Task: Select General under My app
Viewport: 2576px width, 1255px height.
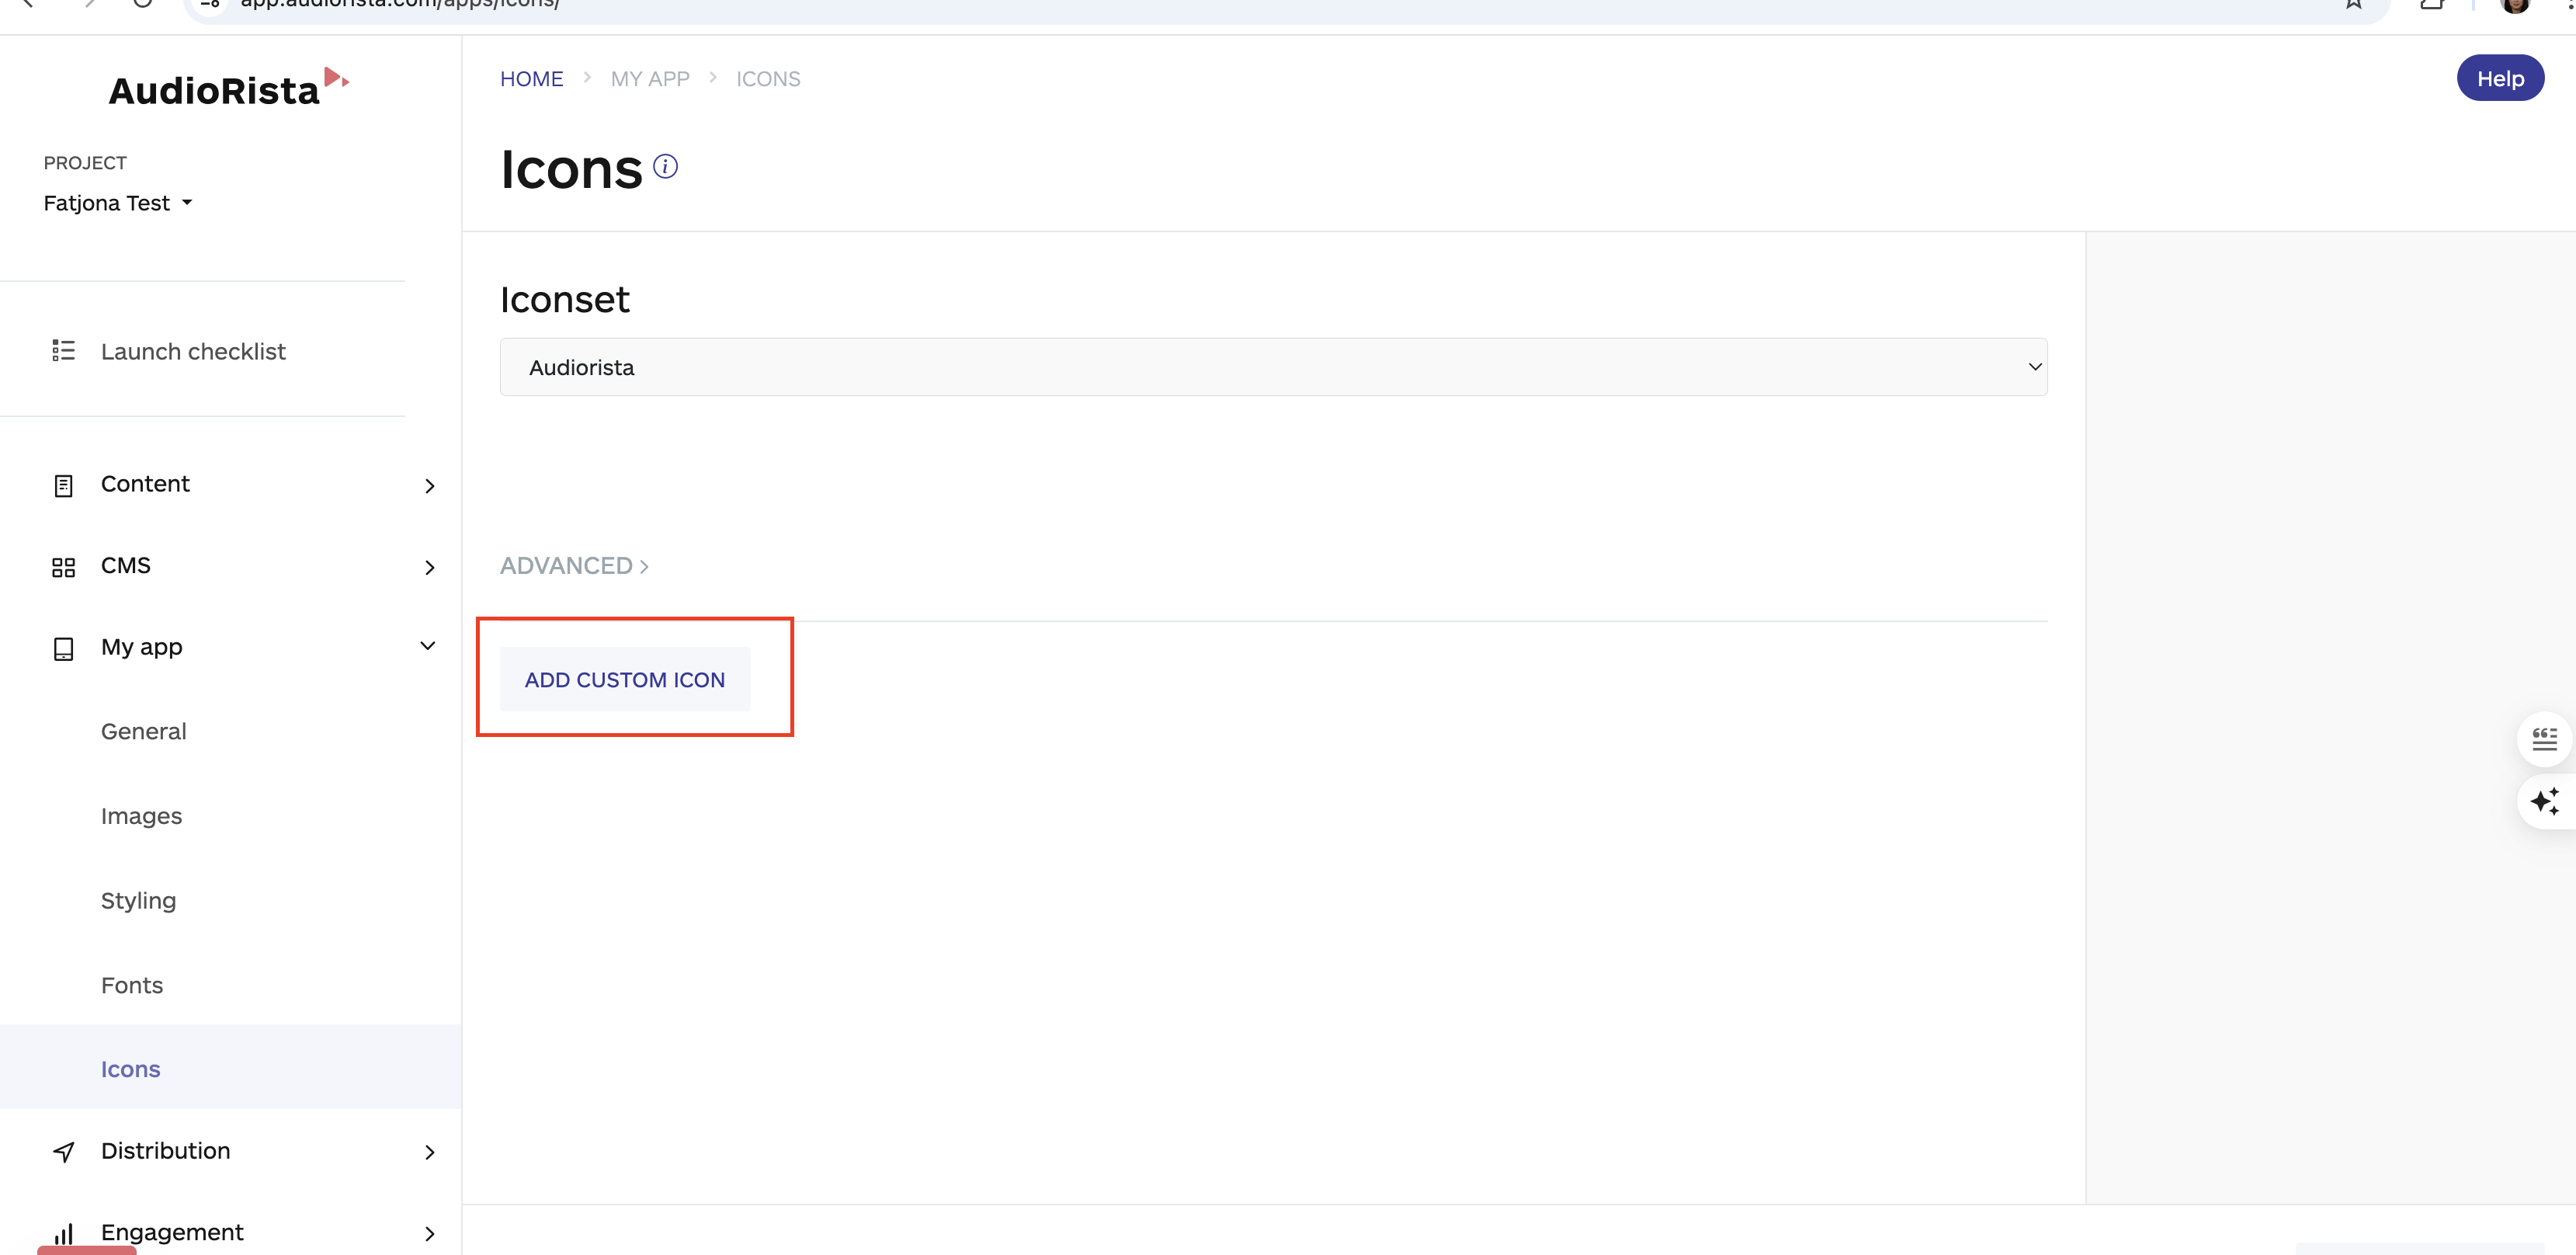Action: coord(143,731)
